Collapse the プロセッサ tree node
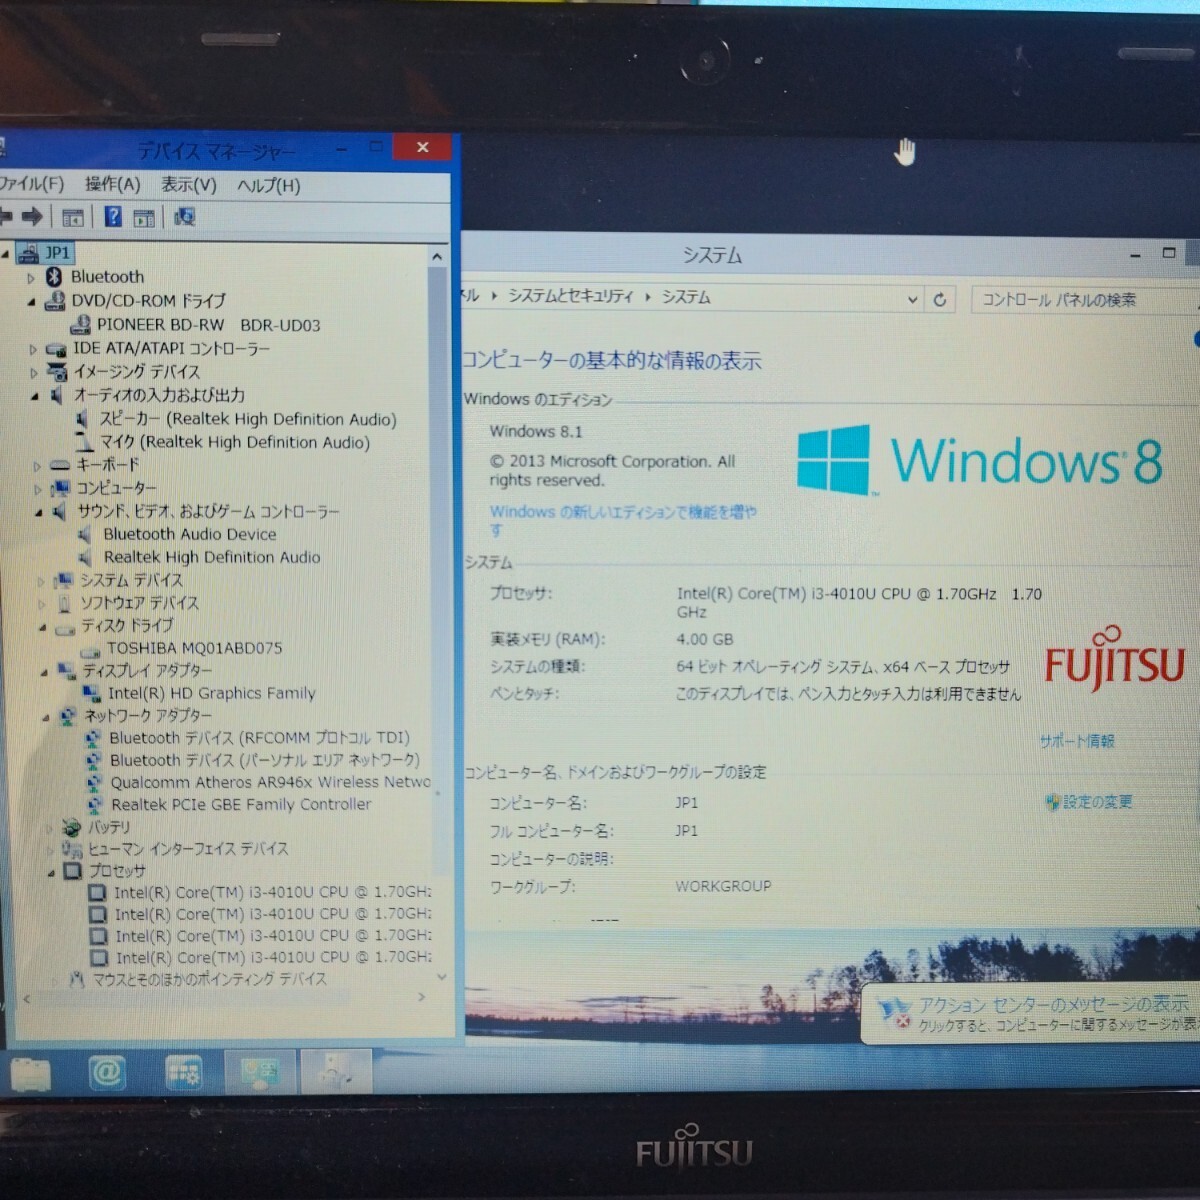This screenshot has height=1200, width=1200. pyautogui.click(x=50, y=873)
